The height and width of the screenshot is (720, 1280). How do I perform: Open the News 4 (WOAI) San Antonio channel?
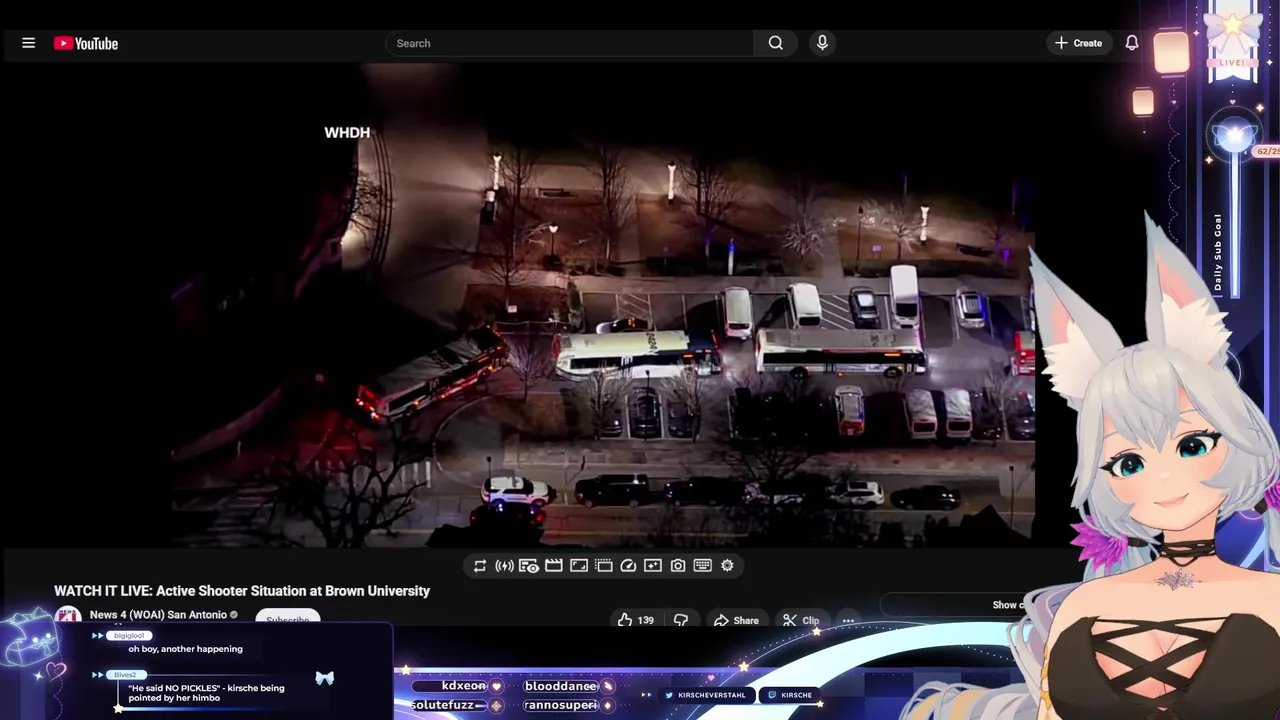point(158,615)
